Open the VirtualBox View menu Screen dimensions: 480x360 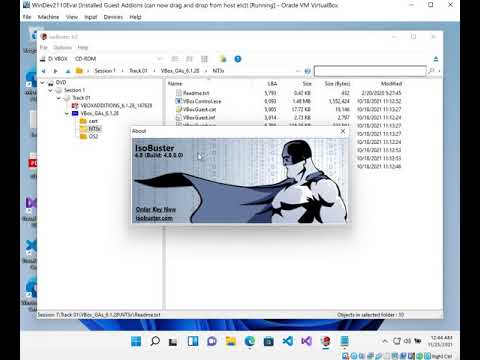coord(71,17)
